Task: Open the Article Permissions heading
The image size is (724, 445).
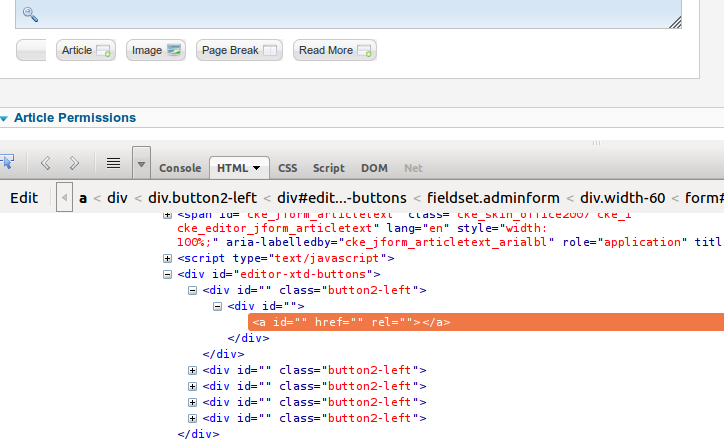Action: [x=75, y=118]
